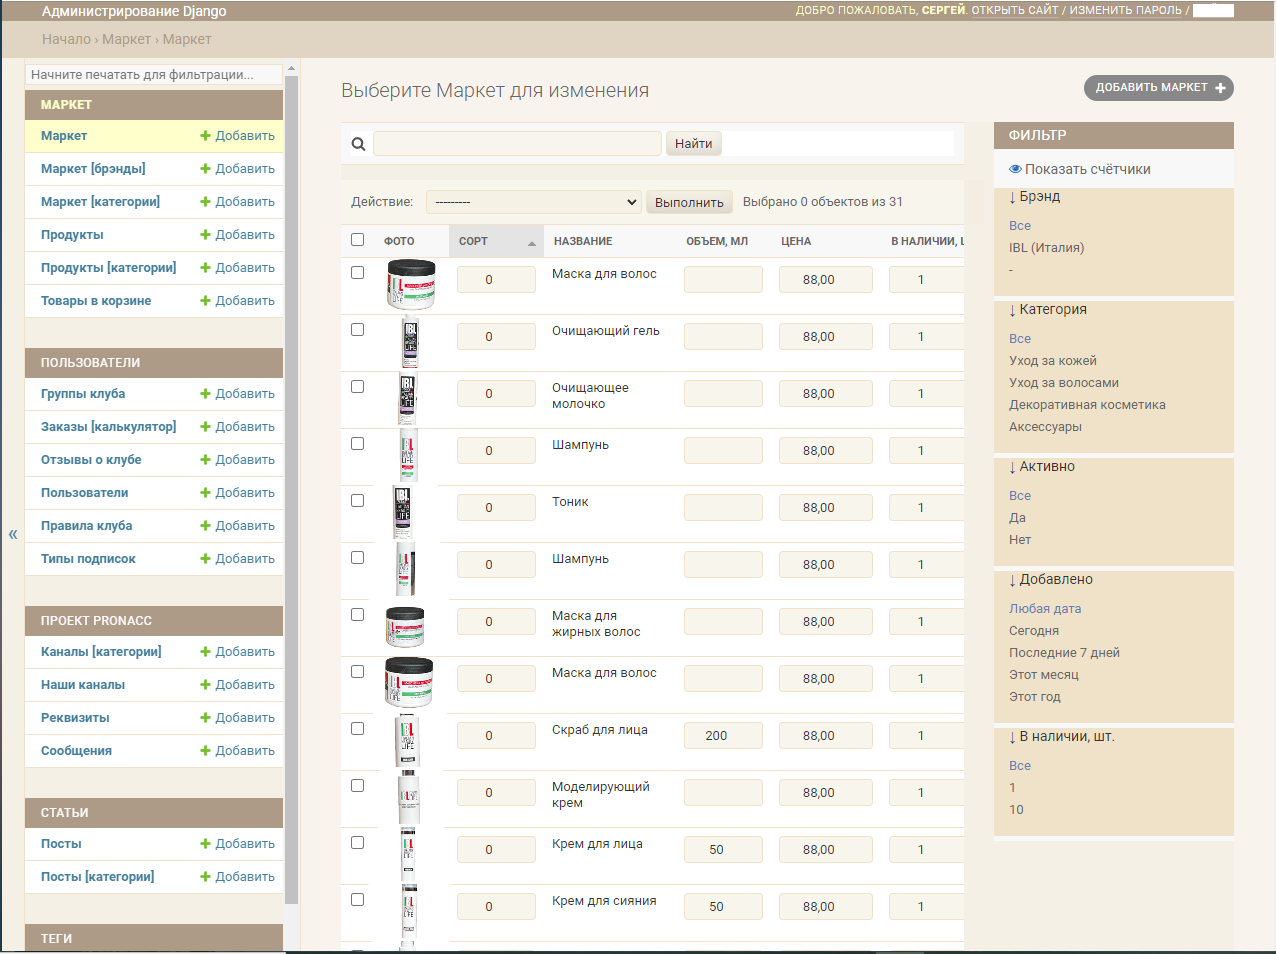Click the plus icon beside Каналы [категории]

205,652
